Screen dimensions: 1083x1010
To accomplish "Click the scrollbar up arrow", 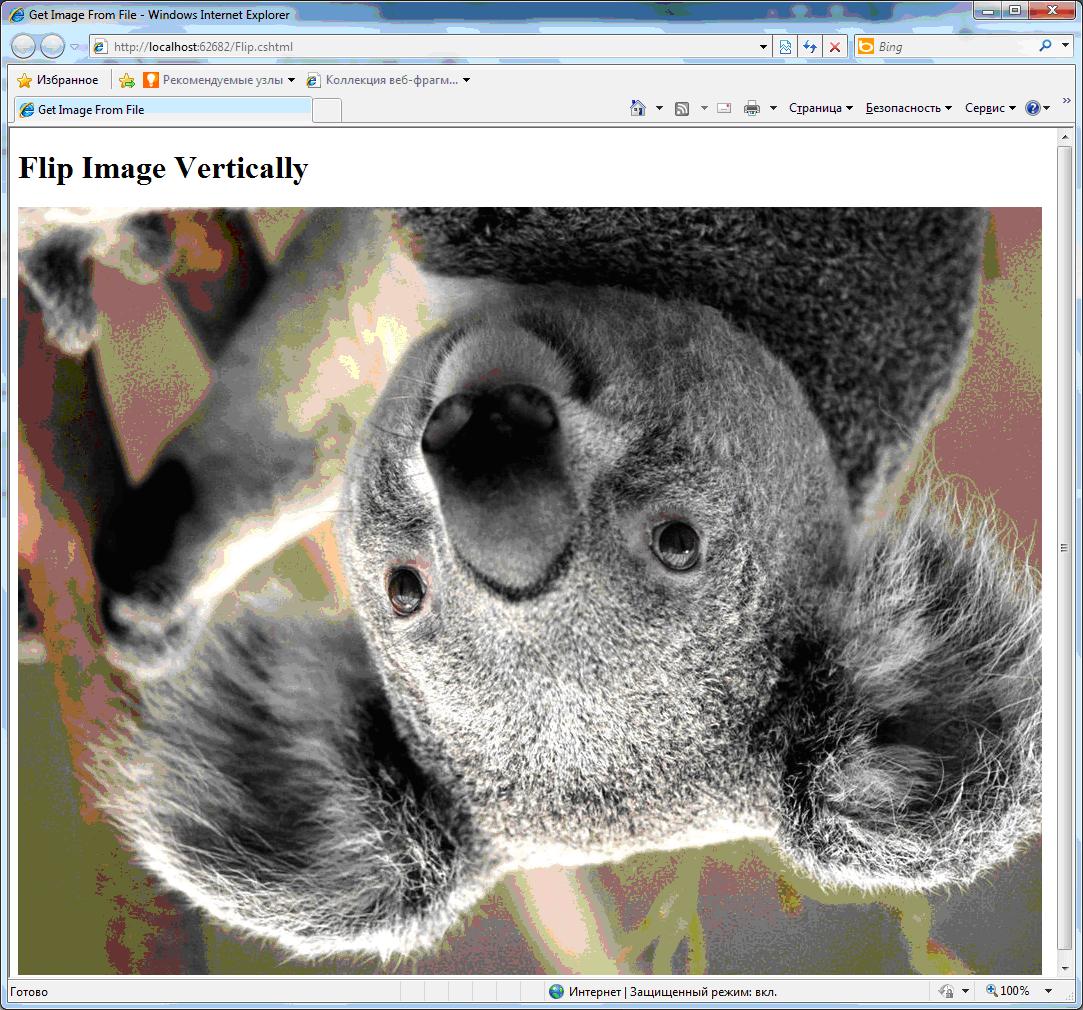I will click(x=1064, y=137).
